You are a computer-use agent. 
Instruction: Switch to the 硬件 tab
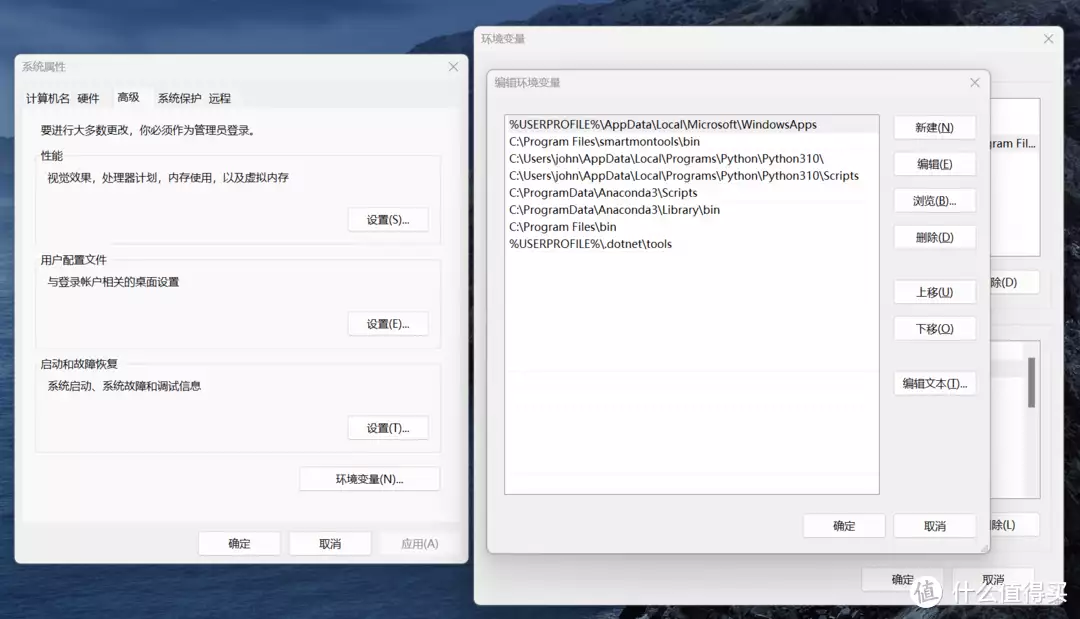click(88, 98)
